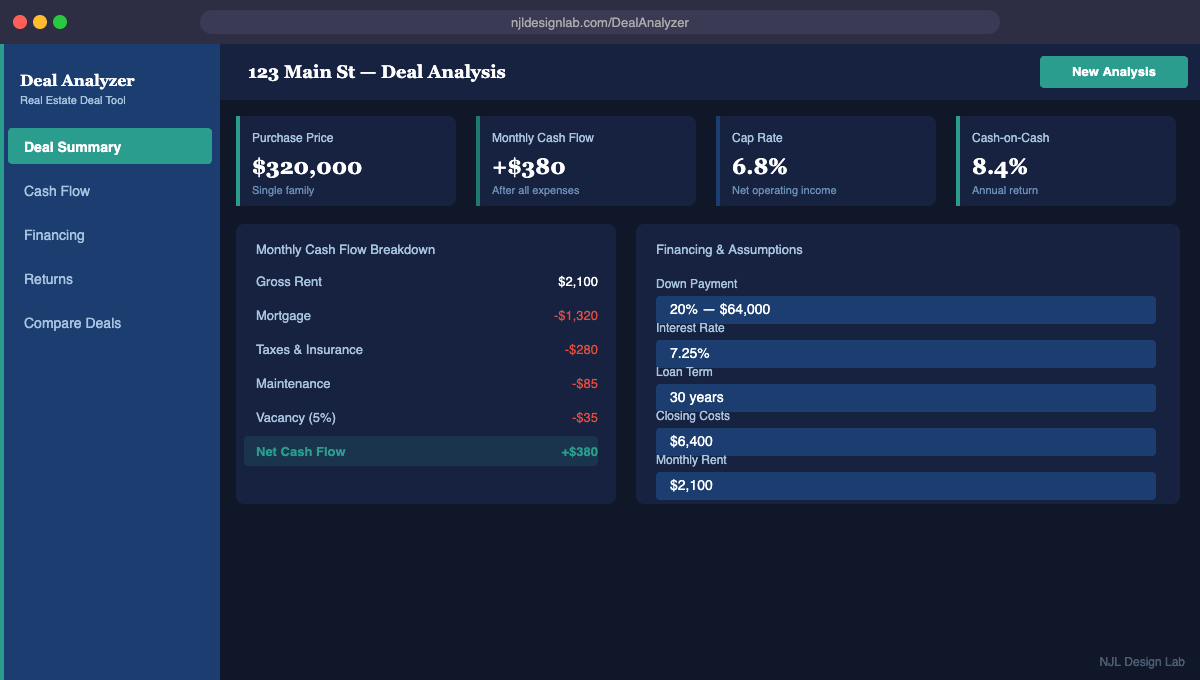
Task: Focus the Closing Costs input
Action: (906, 442)
